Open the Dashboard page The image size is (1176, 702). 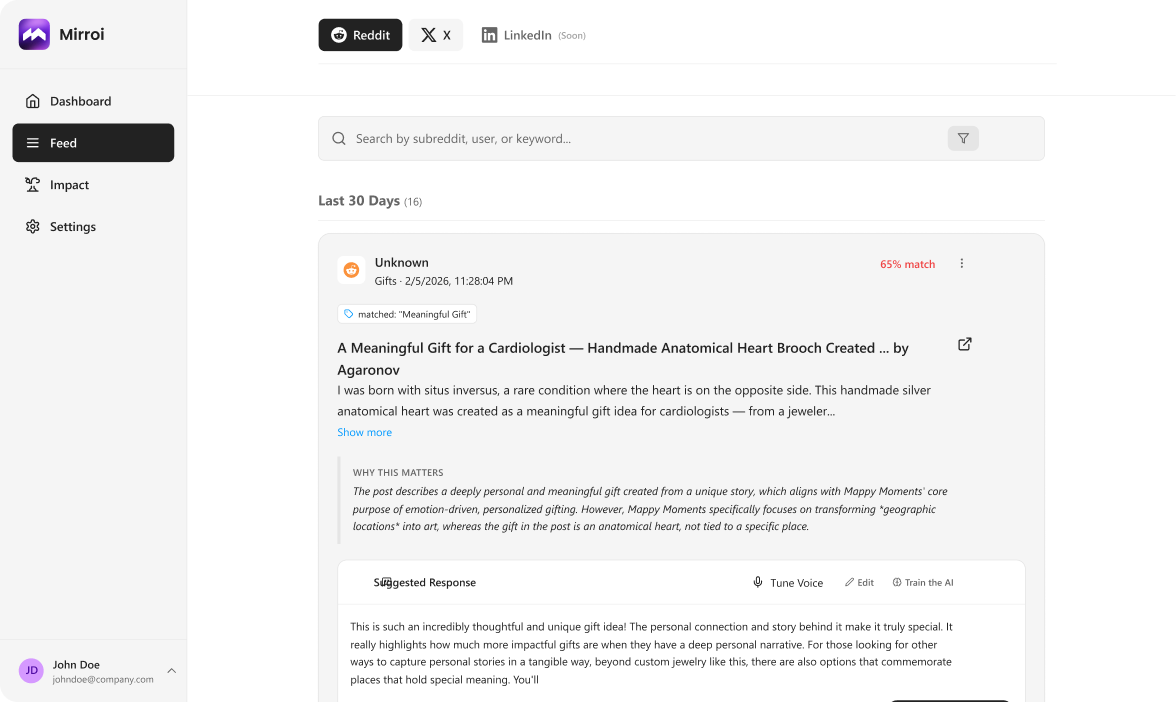[80, 101]
